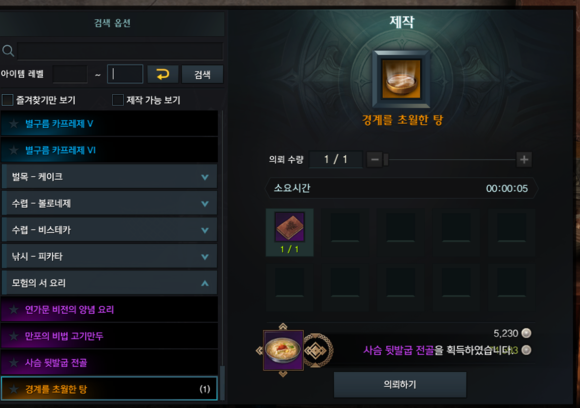Favorite 별구름 카프레제 V with its star
The height and width of the screenshot is (408, 580).
[14, 124]
